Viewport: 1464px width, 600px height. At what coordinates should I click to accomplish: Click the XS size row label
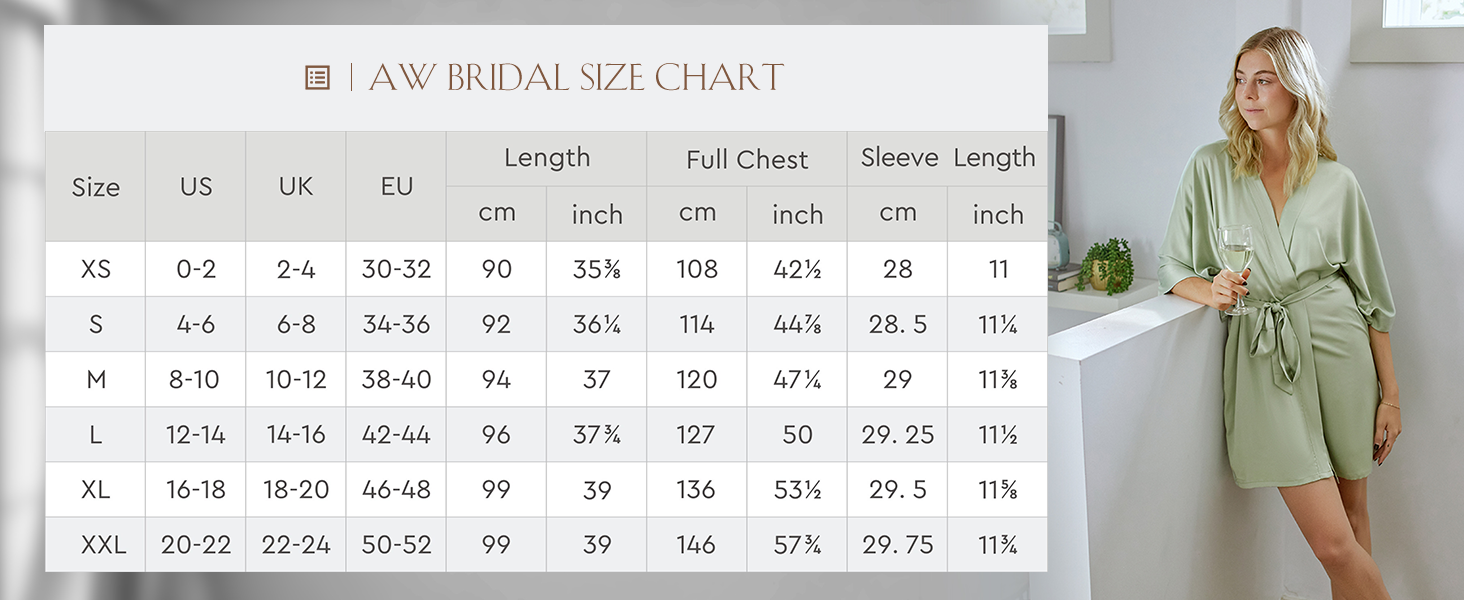point(95,269)
